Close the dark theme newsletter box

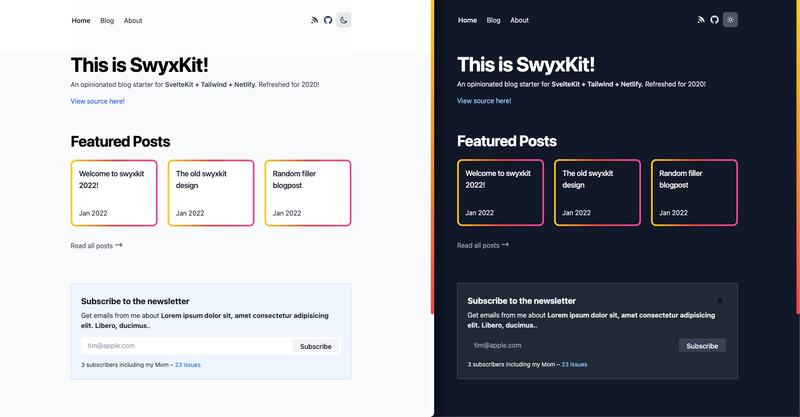tap(720, 301)
